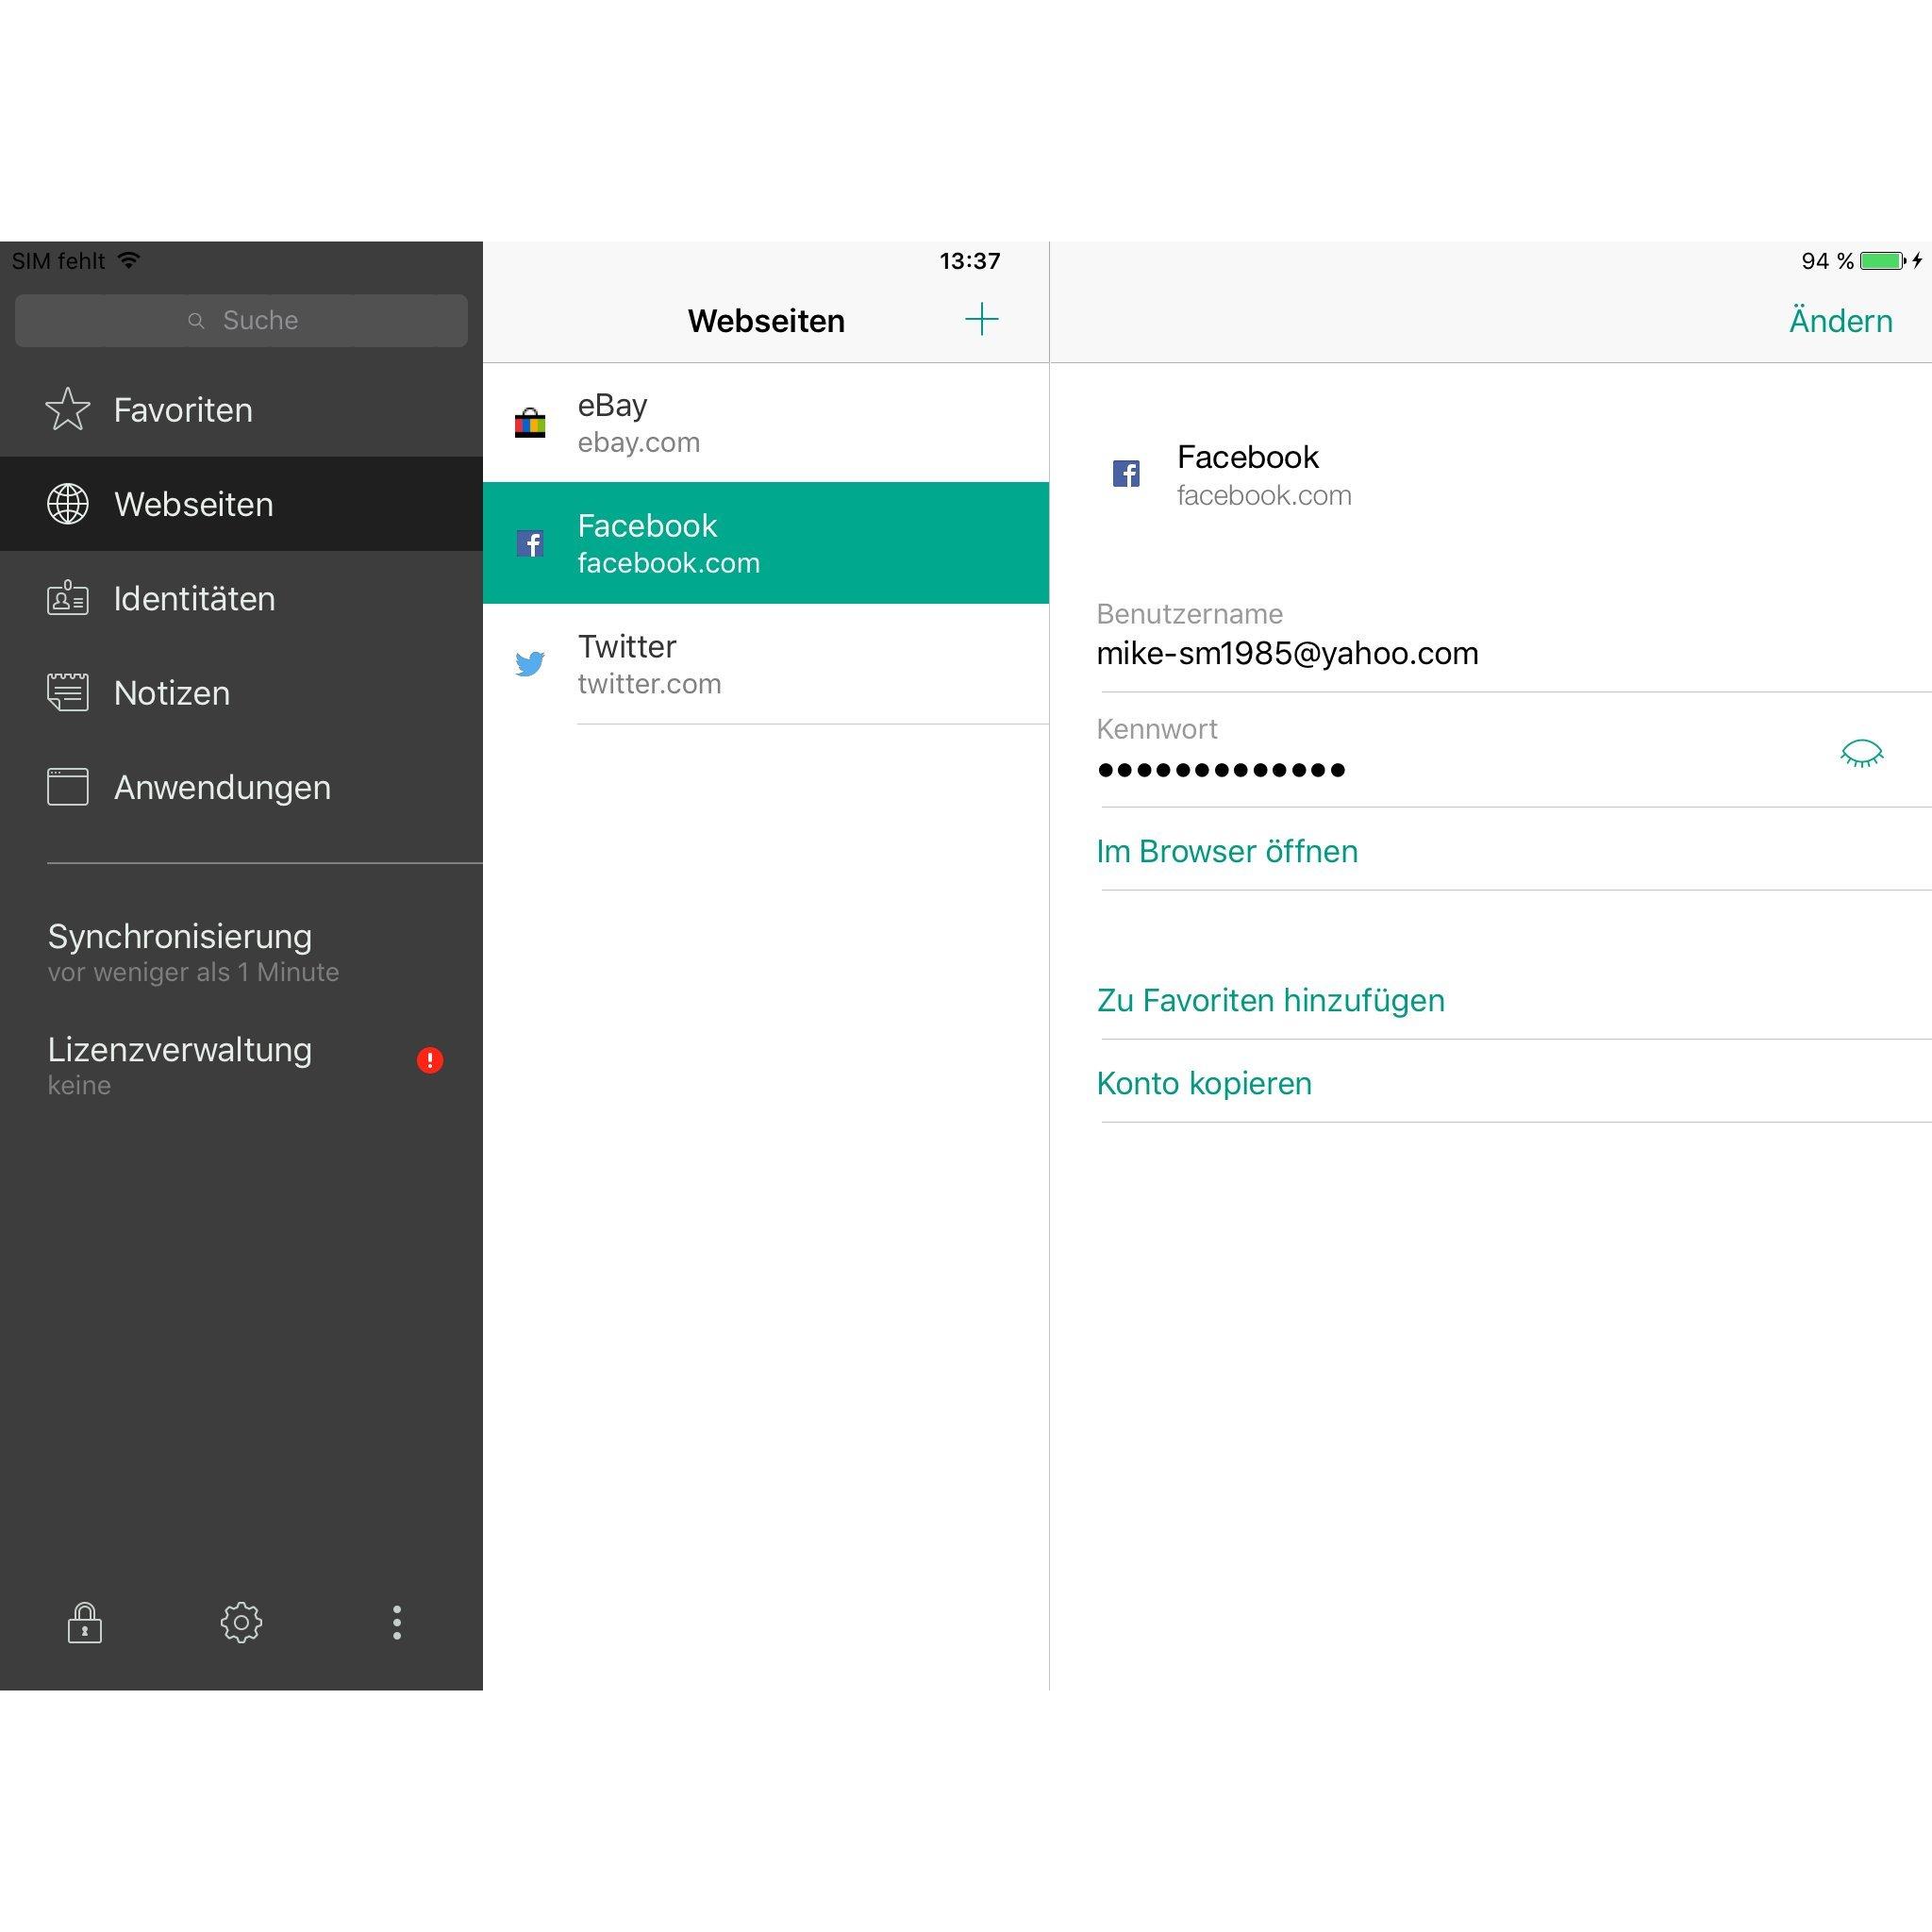Image resolution: width=1932 pixels, height=1932 pixels.
Task: Tap Ändern to edit the account
Action: coord(1841,321)
